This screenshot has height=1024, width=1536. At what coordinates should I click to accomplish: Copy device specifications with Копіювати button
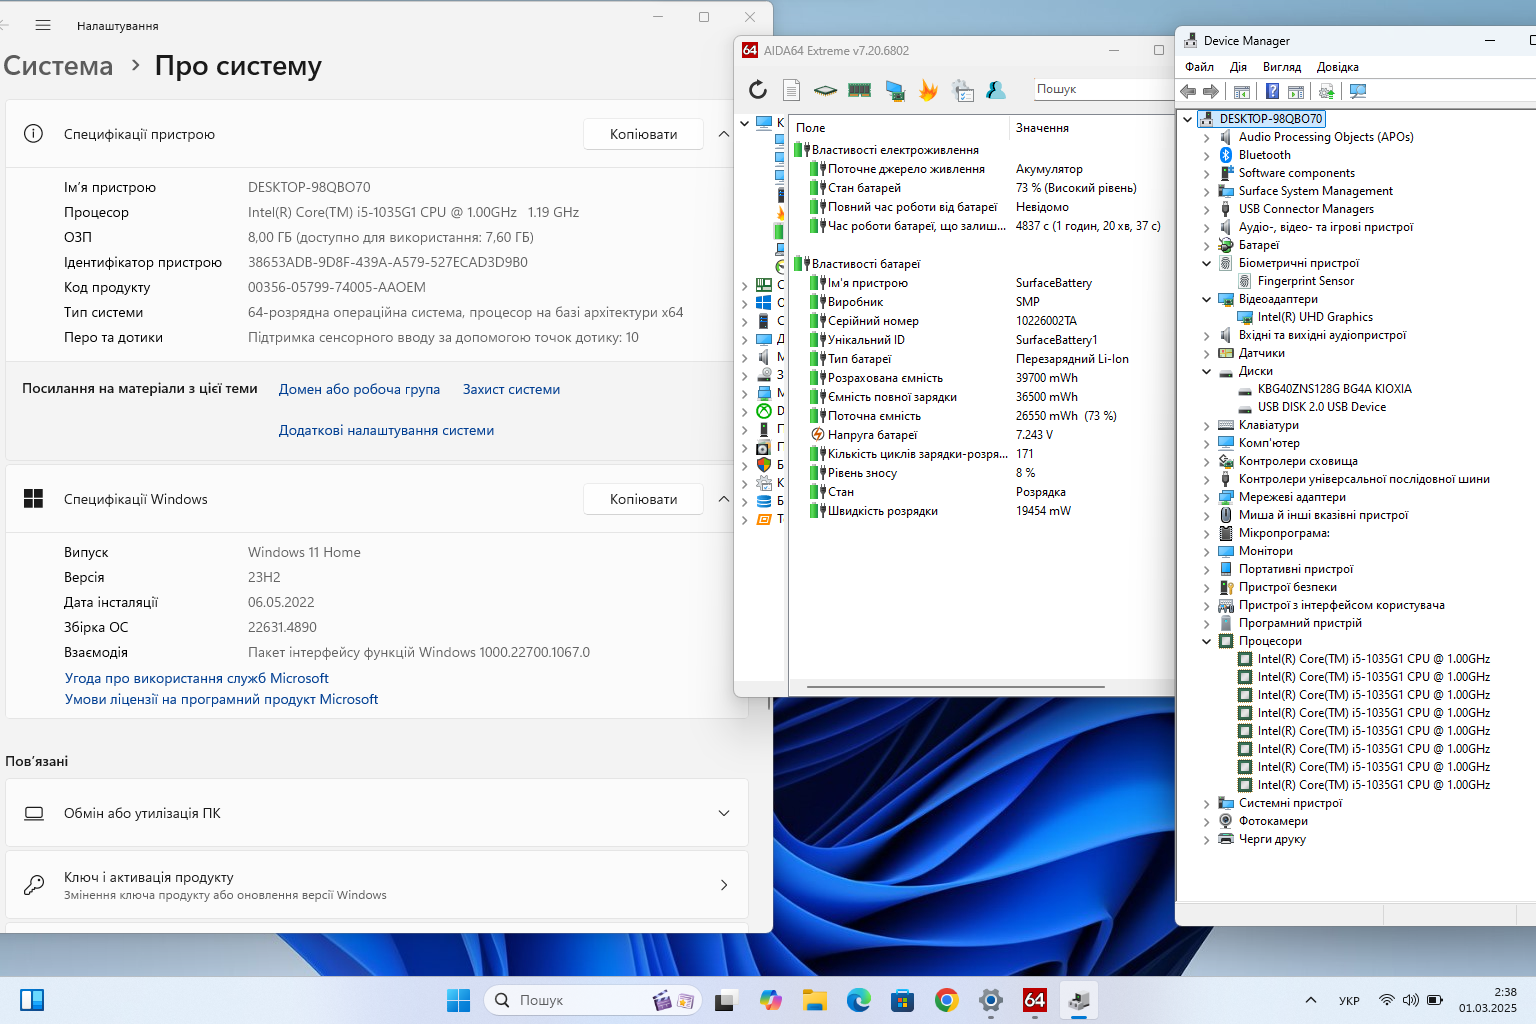tap(644, 134)
